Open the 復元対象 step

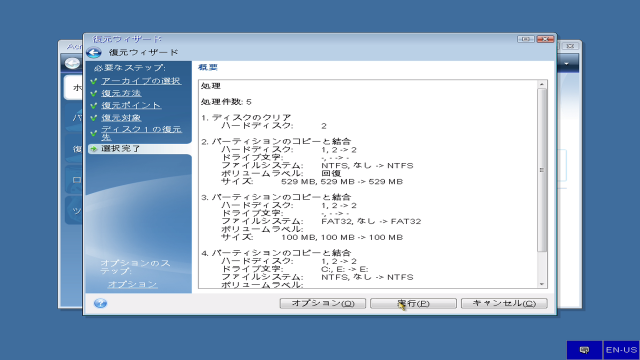tap(121, 118)
